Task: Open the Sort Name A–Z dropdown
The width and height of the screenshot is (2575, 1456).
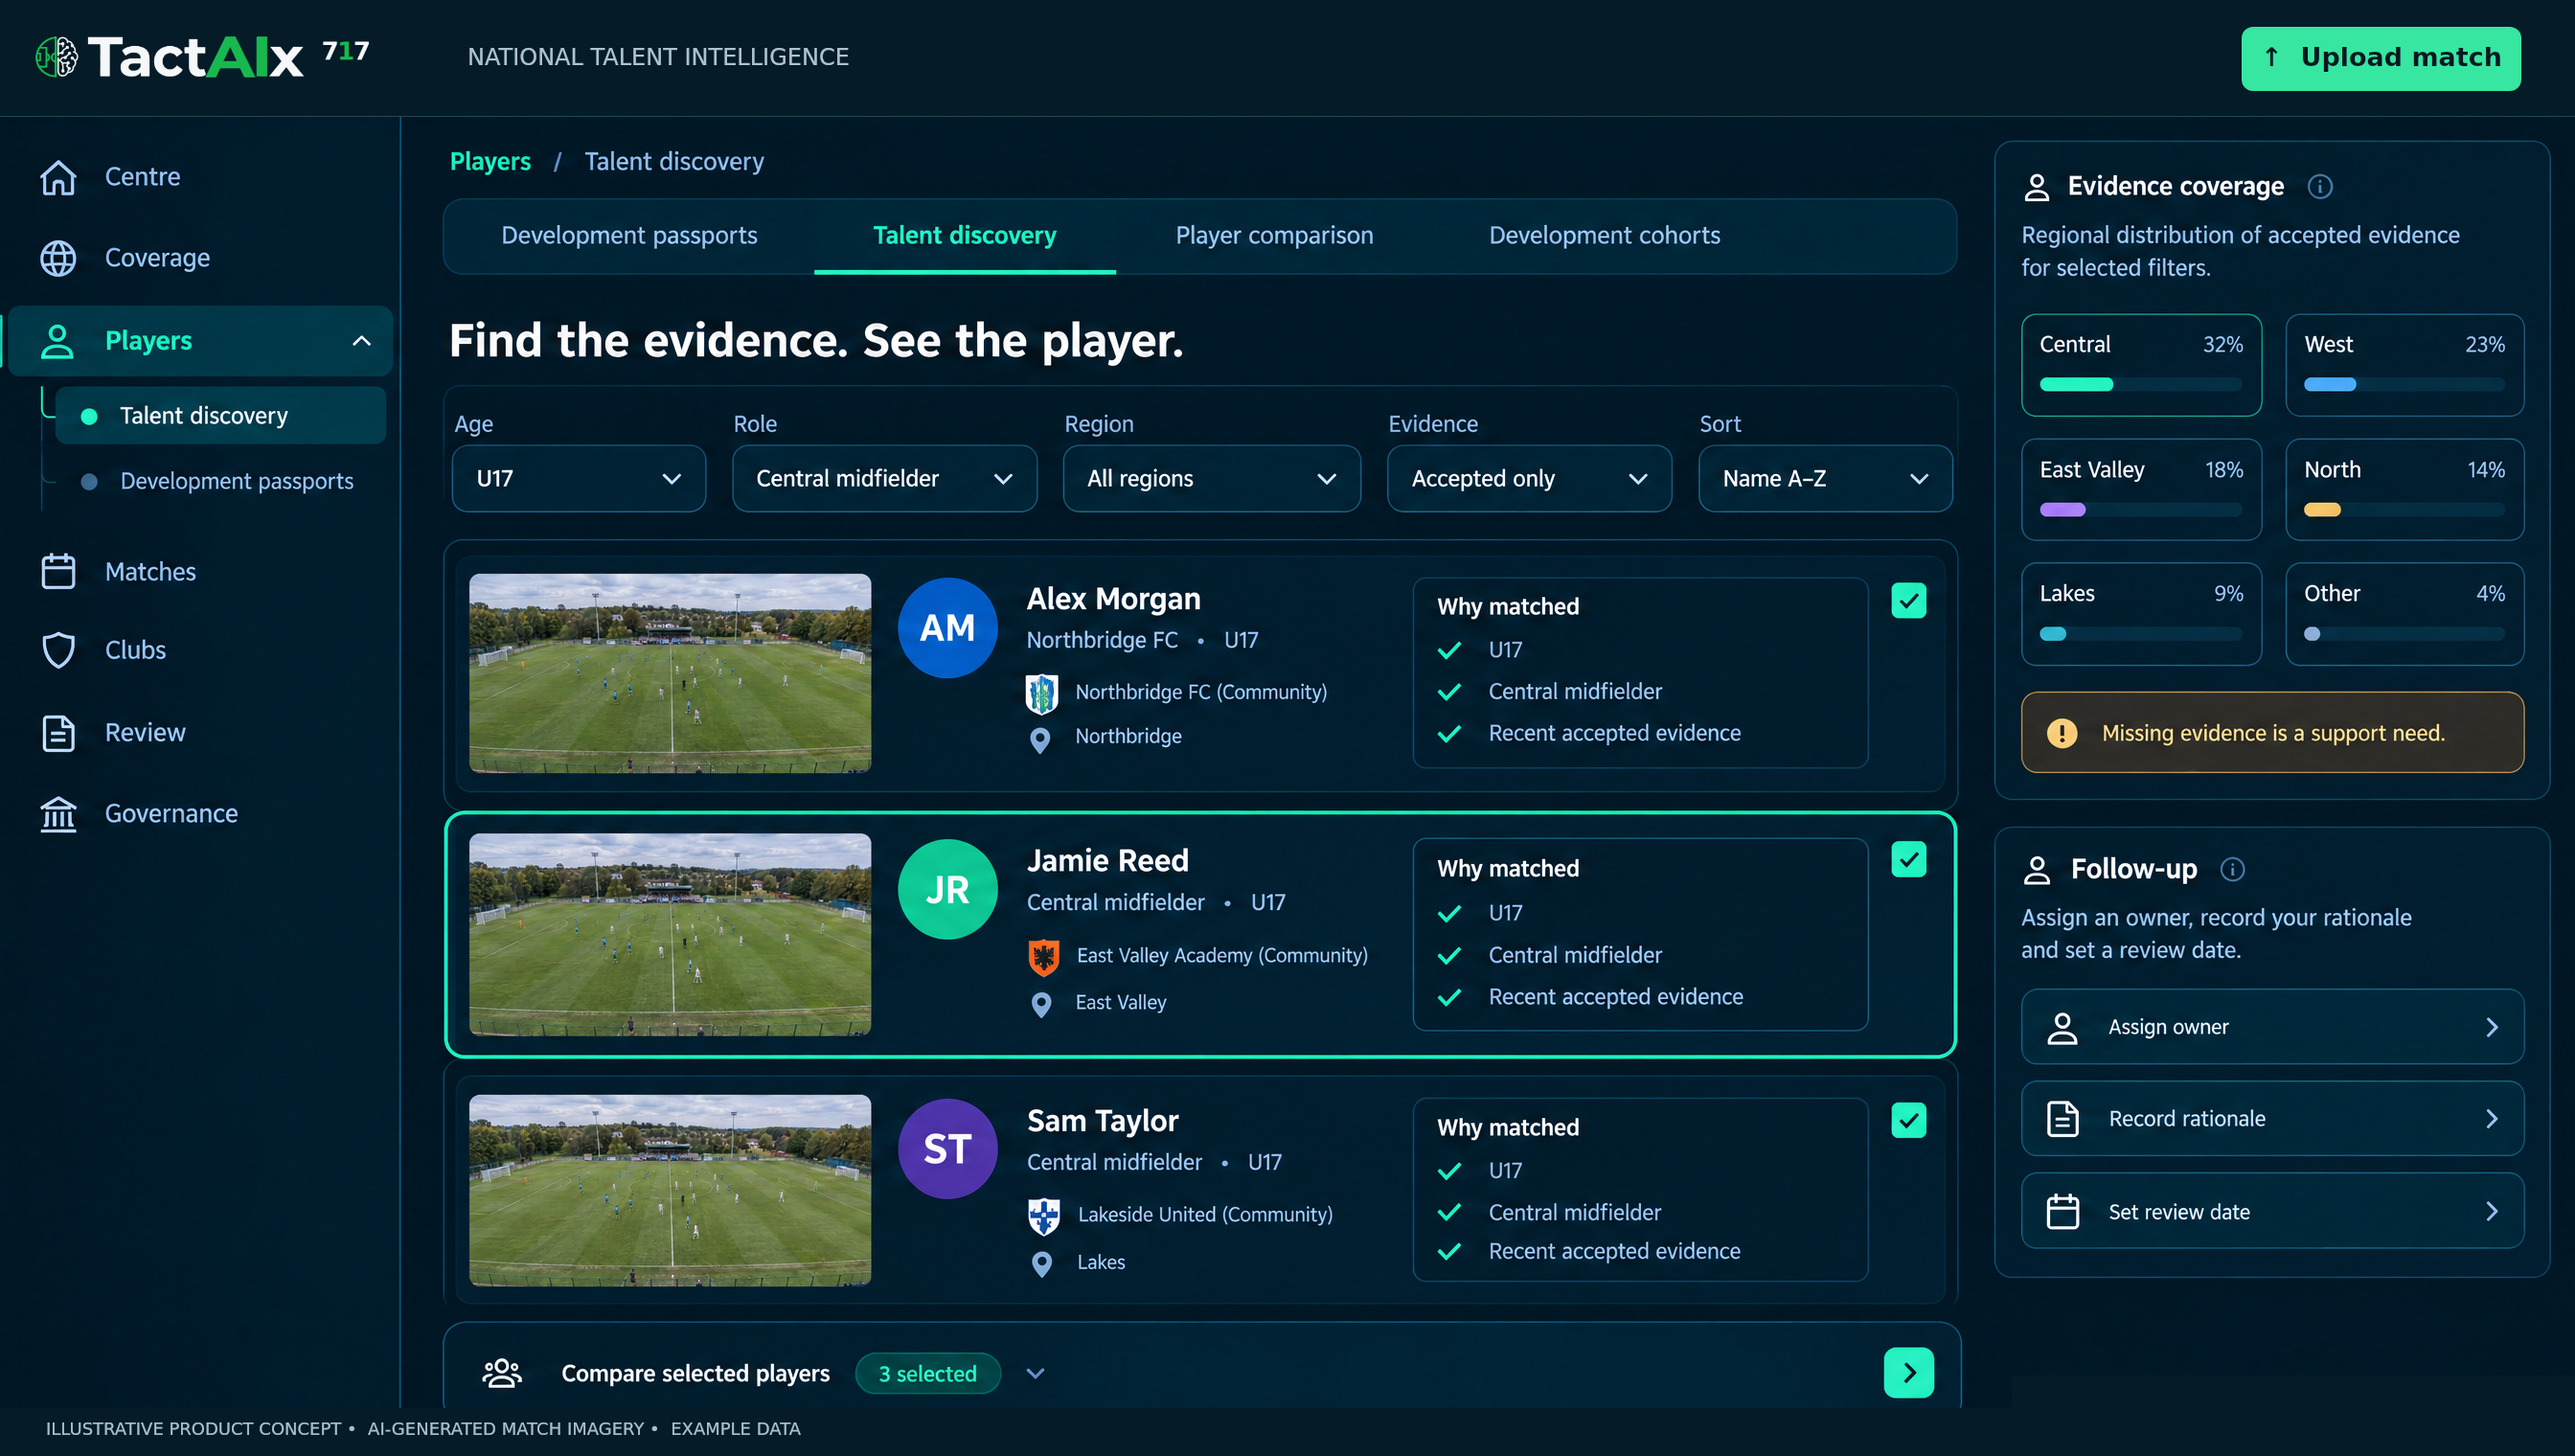Action: [1824, 479]
